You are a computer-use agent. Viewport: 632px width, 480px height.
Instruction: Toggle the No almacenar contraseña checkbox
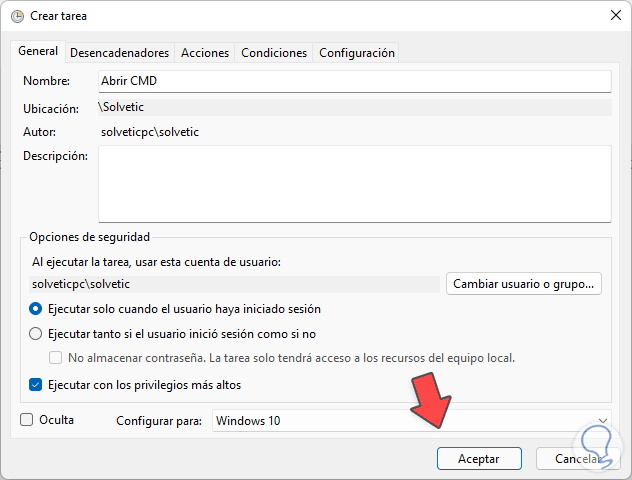57,358
